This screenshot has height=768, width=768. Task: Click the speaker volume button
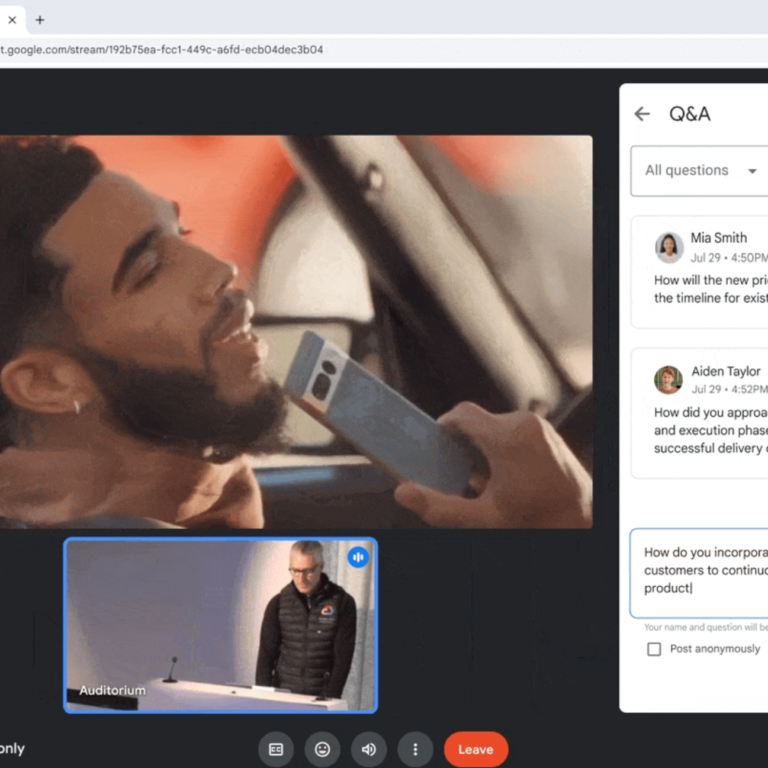[369, 749]
